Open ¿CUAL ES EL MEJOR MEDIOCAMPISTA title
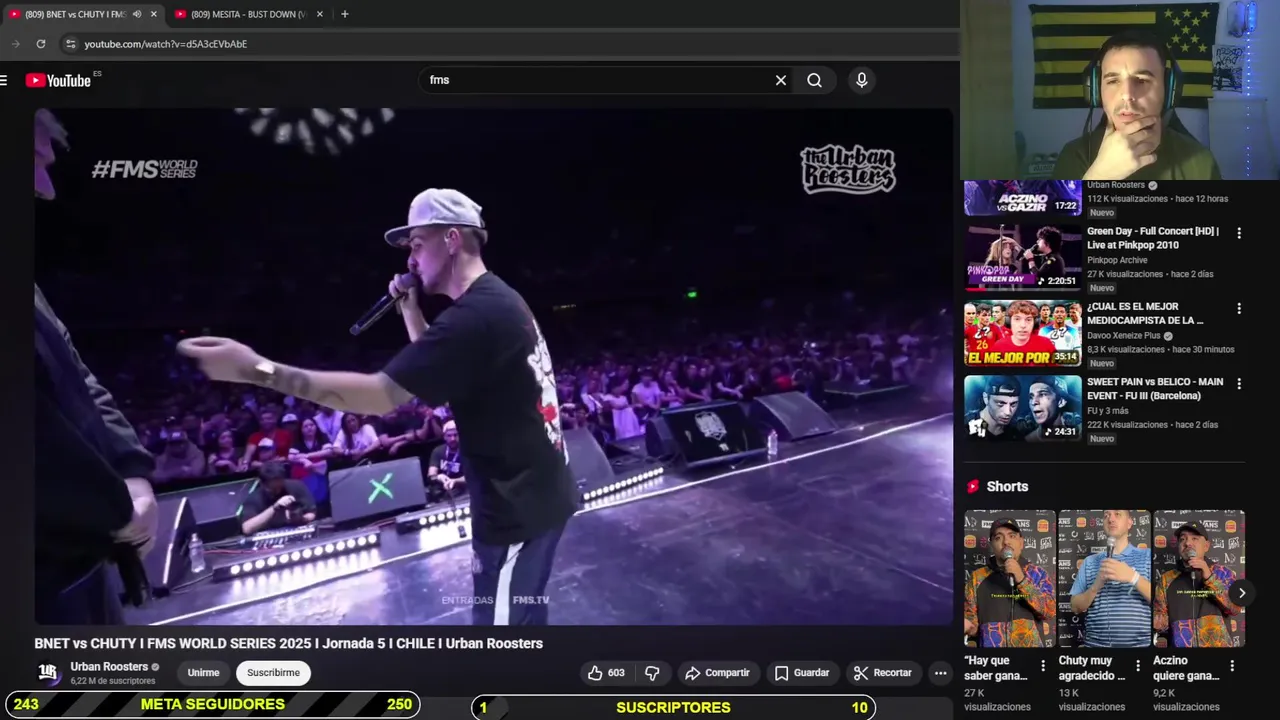 [x=1146, y=313]
